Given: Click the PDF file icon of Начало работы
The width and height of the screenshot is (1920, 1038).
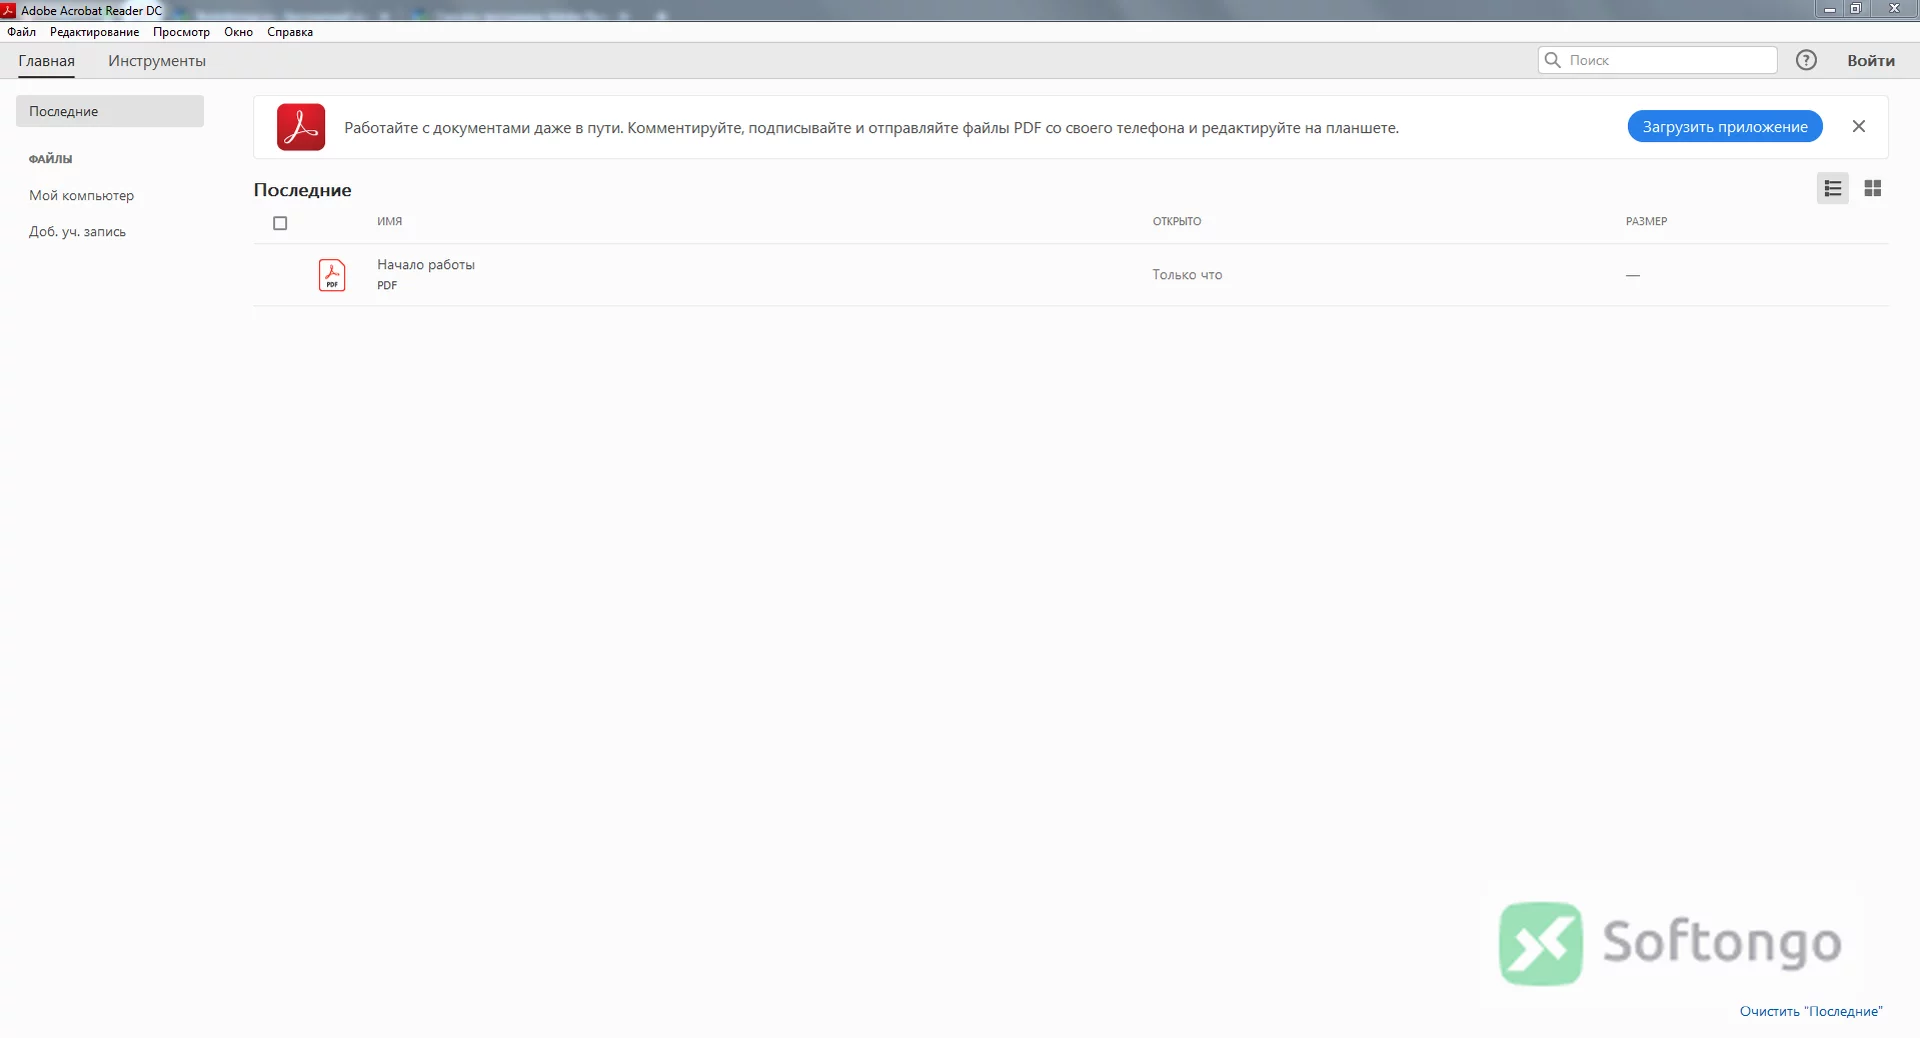Looking at the screenshot, I should [x=332, y=275].
